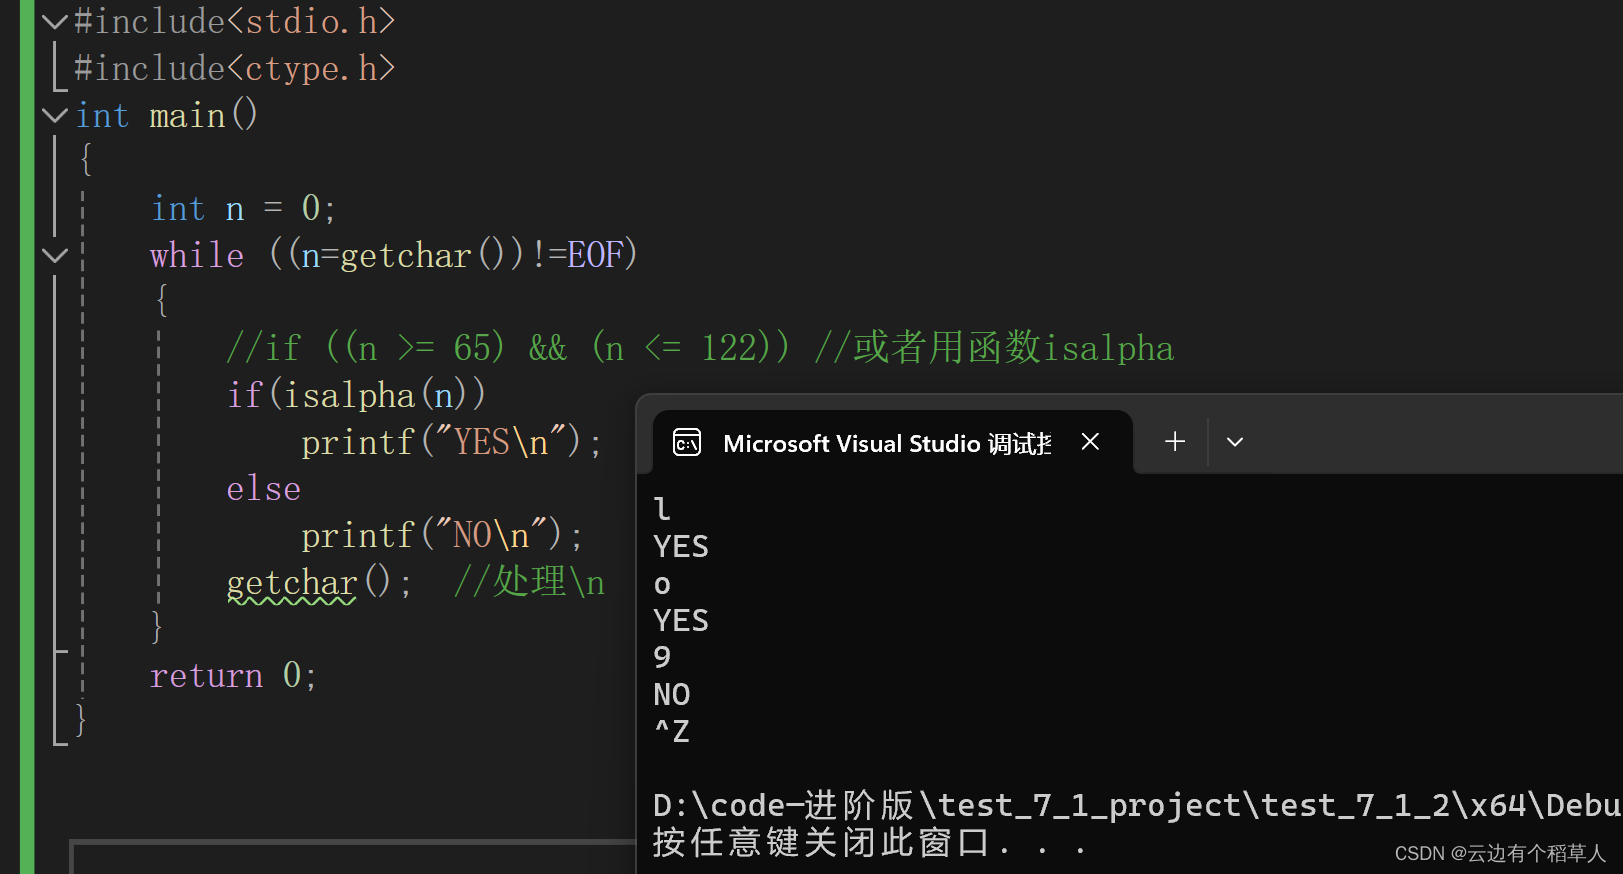Close the Microsoft Visual Studio debug tab
Image resolution: width=1623 pixels, height=874 pixels.
pyautogui.click(x=1090, y=442)
